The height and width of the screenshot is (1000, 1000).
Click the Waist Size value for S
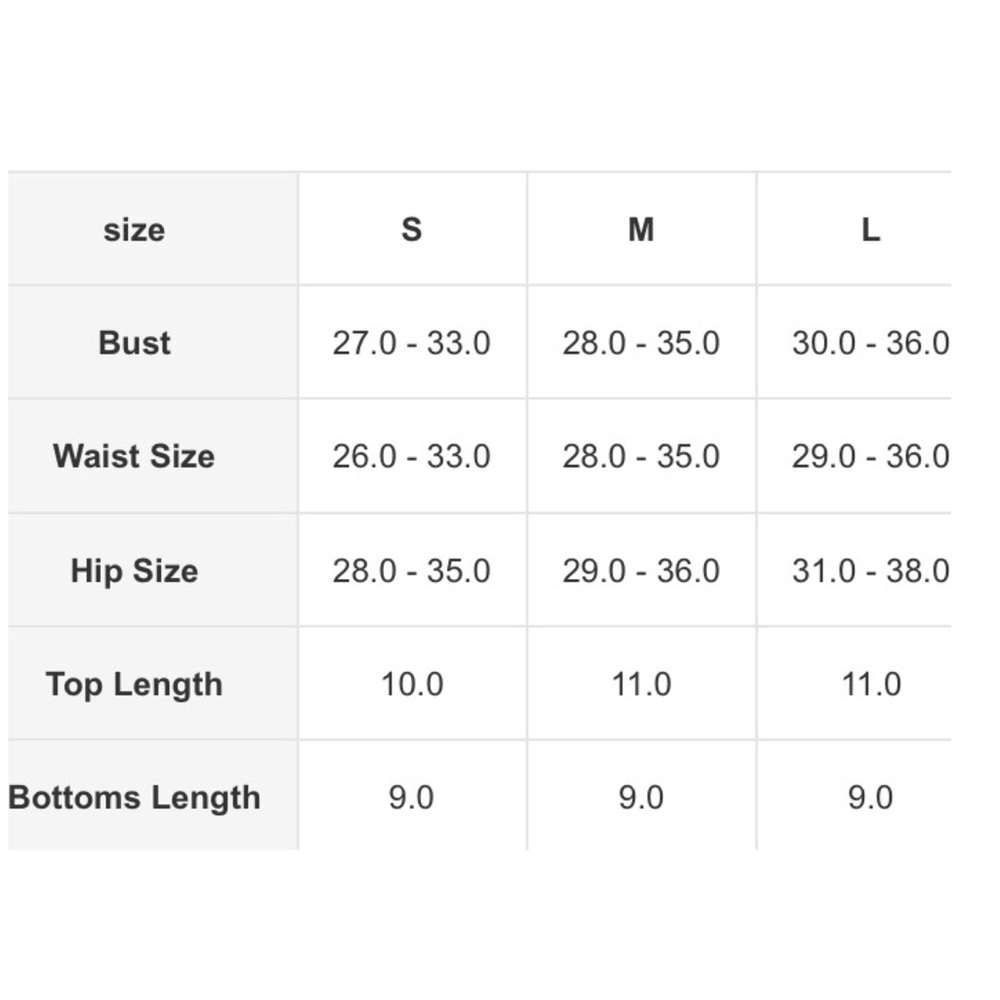click(411, 457)
